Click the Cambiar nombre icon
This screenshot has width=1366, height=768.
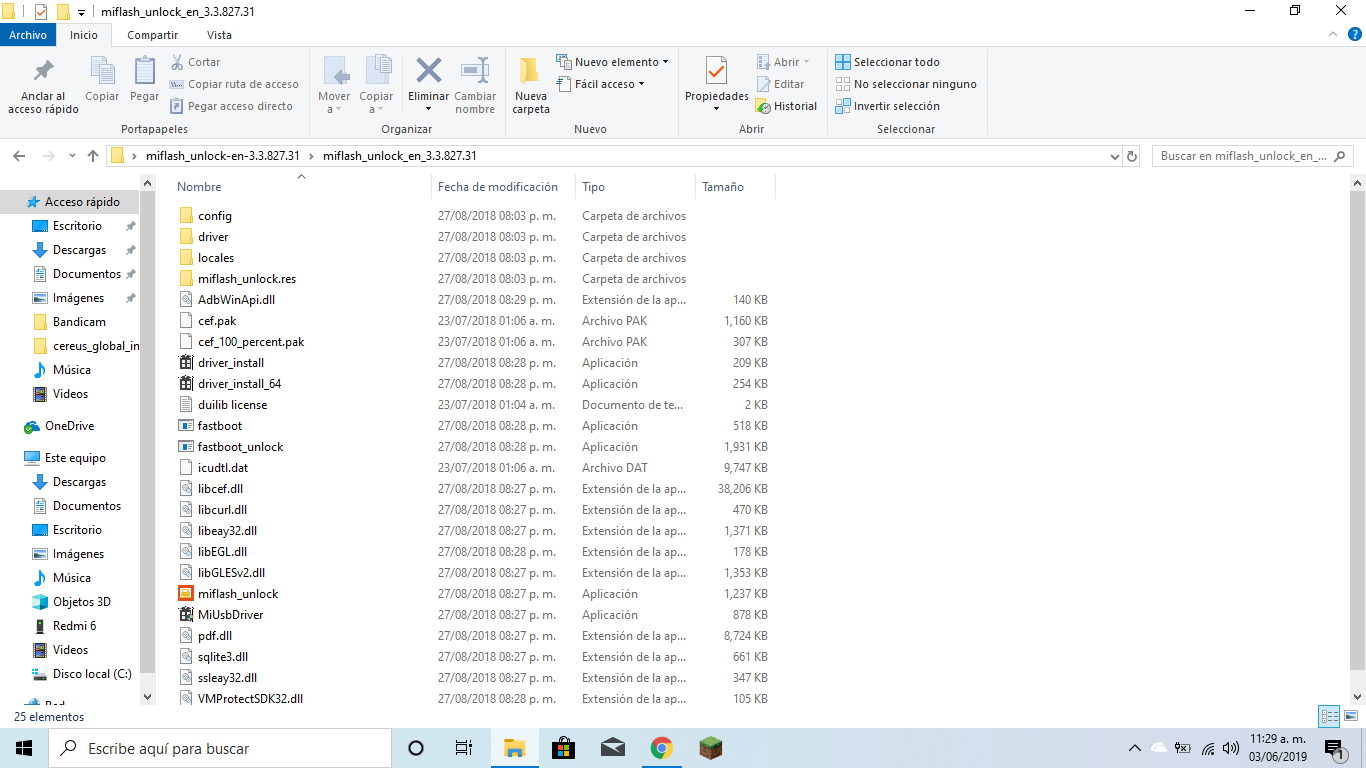tap(475, 70)
